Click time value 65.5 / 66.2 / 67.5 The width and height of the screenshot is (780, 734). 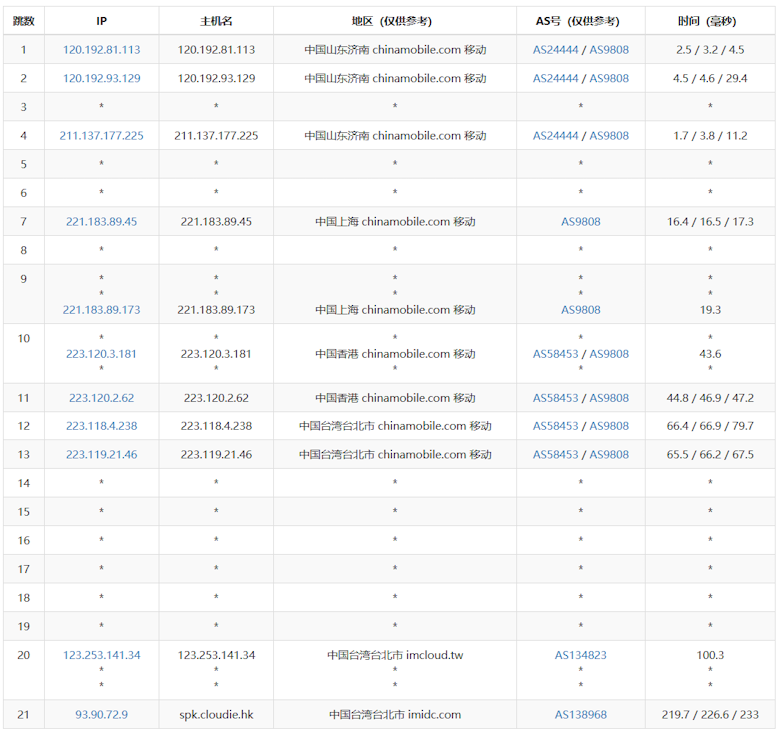710,454
